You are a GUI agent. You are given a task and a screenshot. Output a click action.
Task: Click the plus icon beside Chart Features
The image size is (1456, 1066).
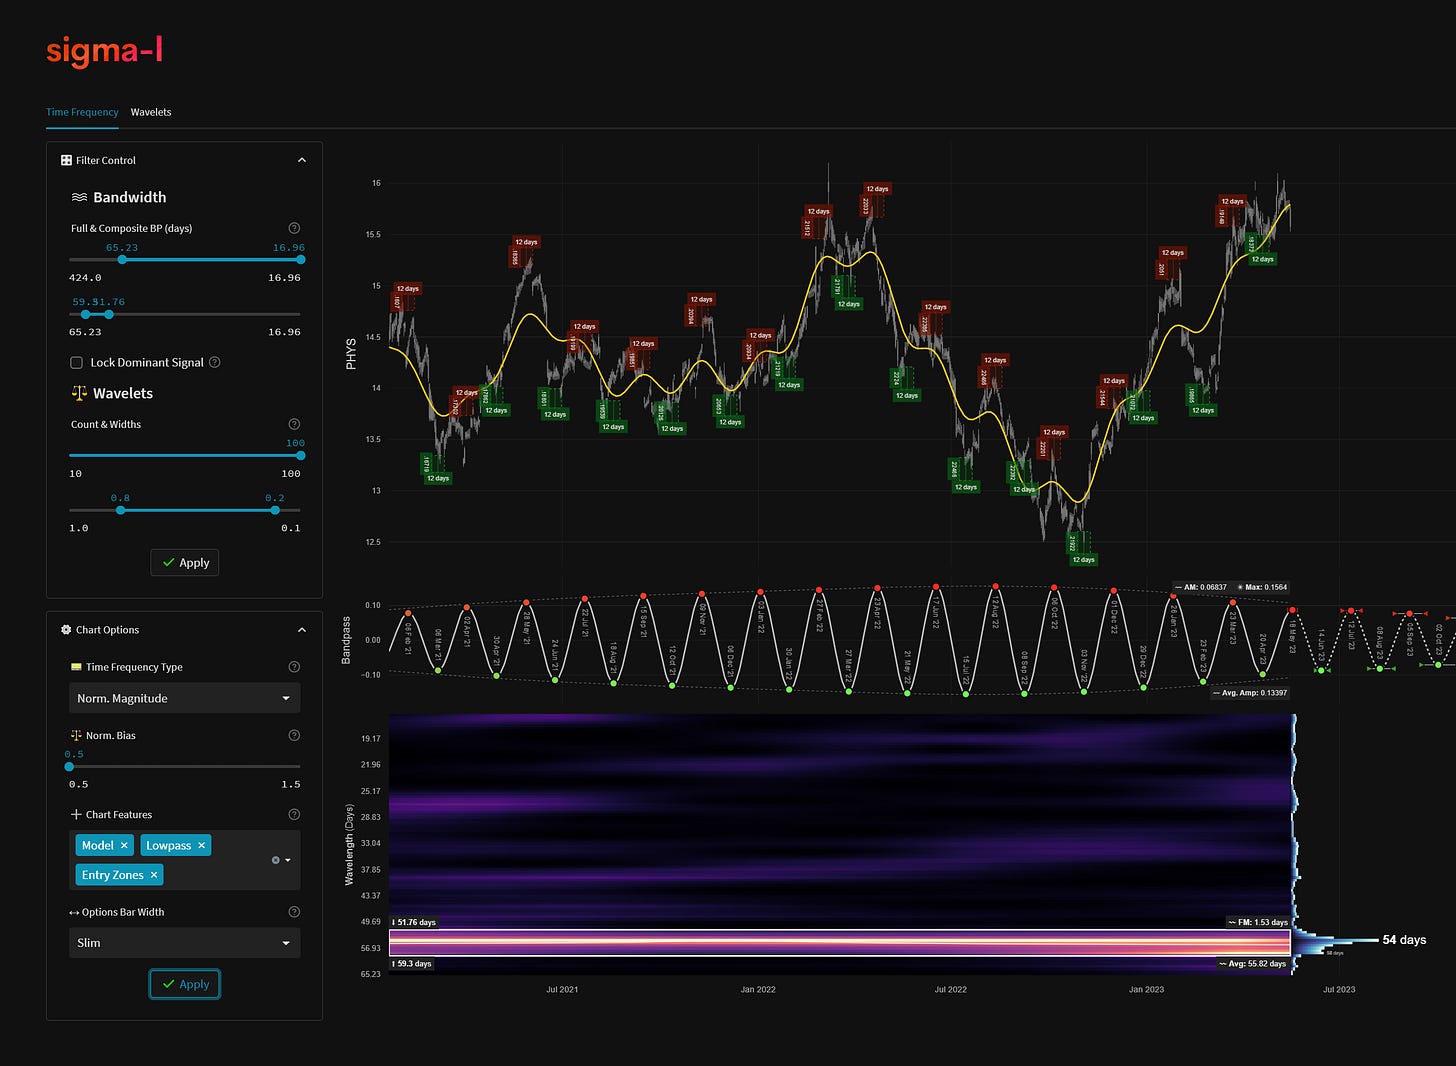pyautogui.click(x=76, y=814)
